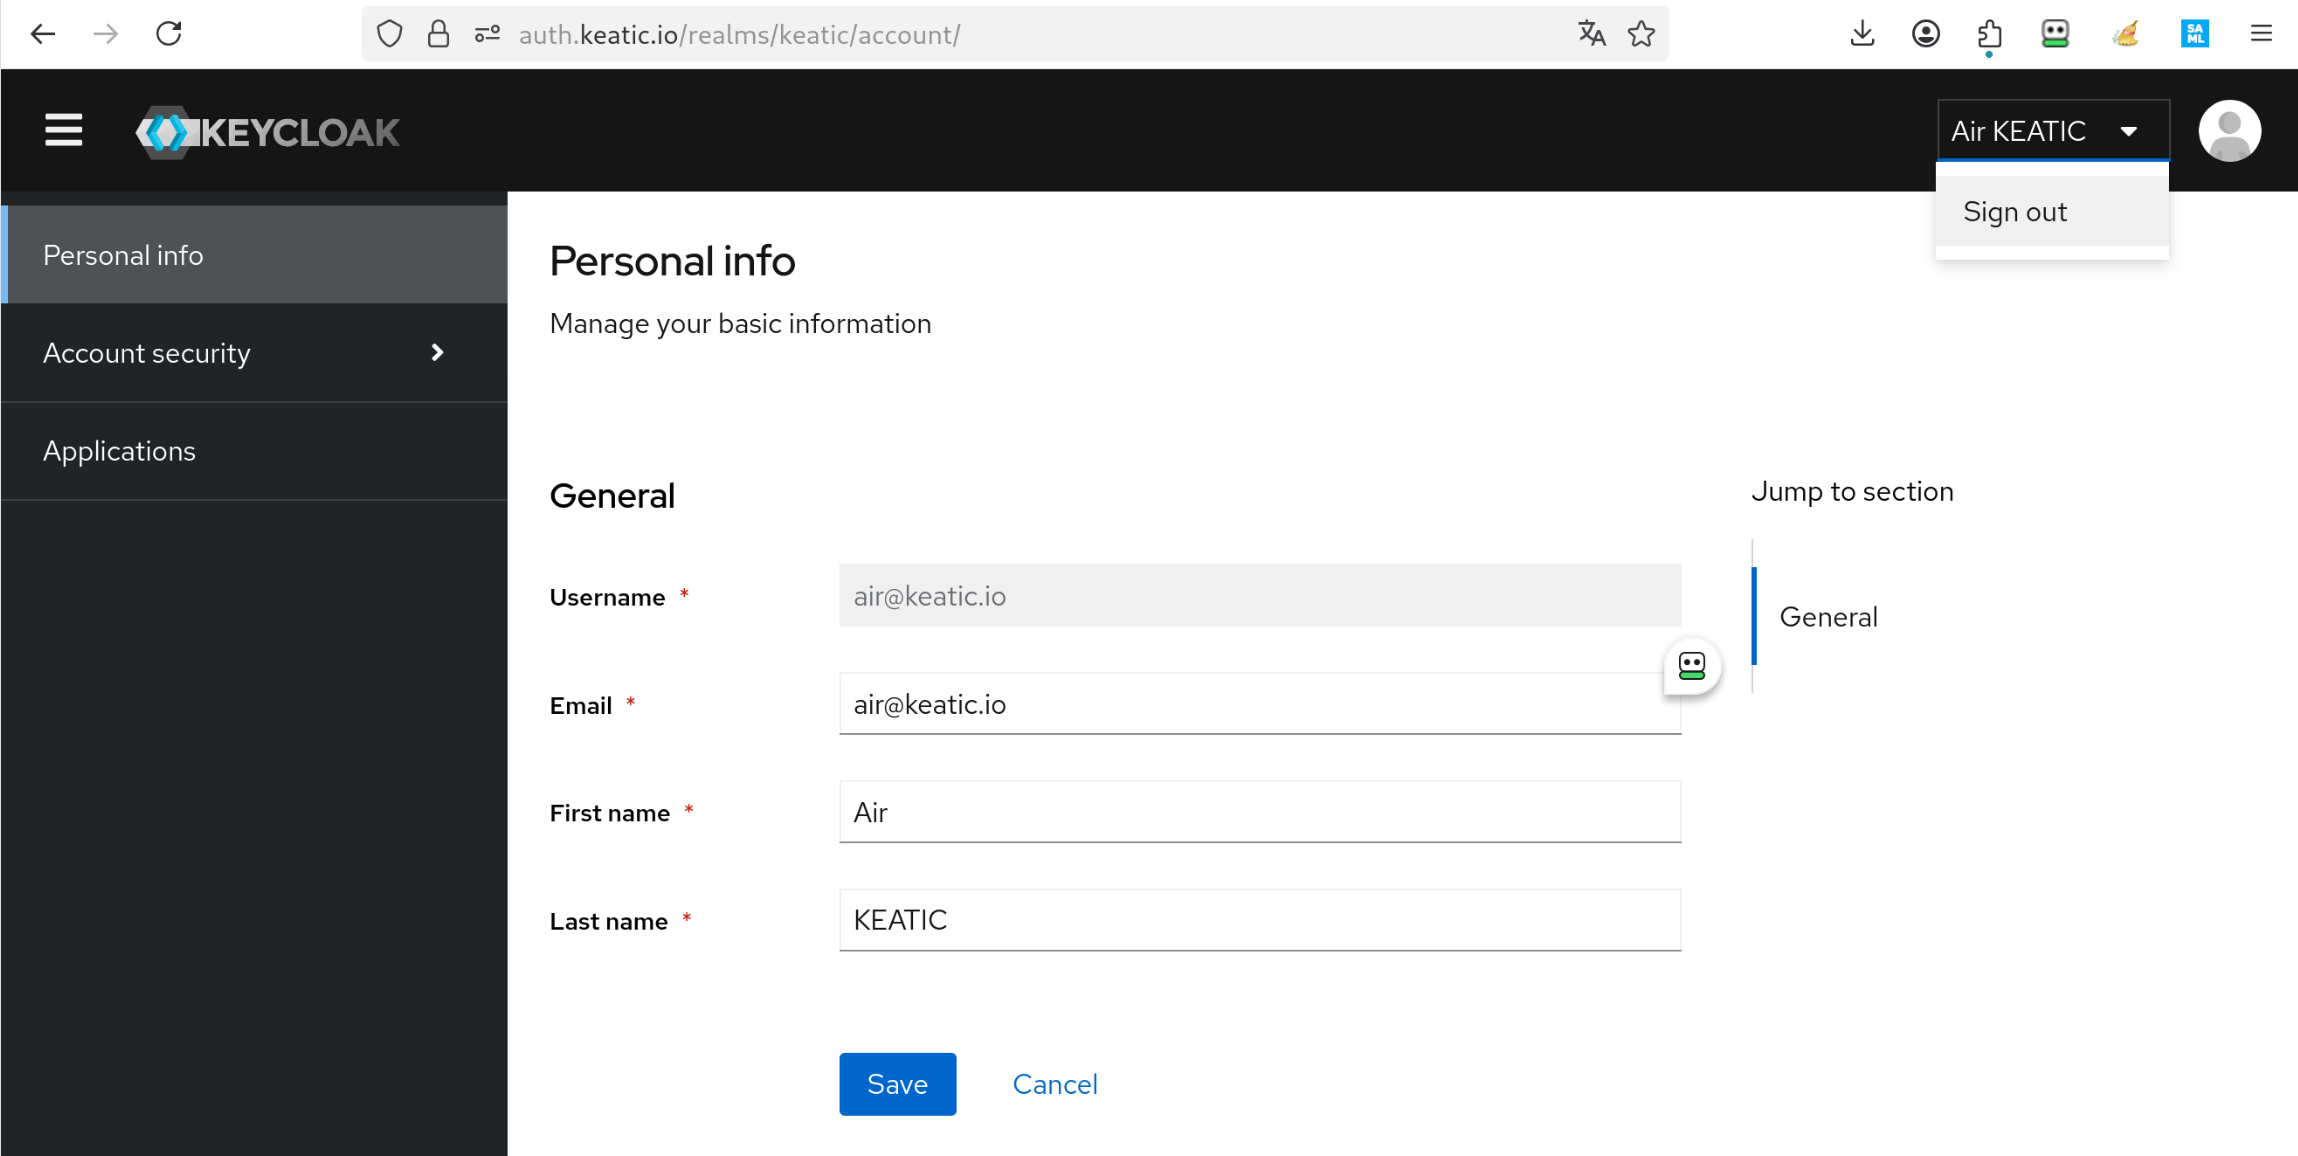Click the translate page icon in address bar
Viewport: 2298px width, 1156px height.
[1591, 34]
